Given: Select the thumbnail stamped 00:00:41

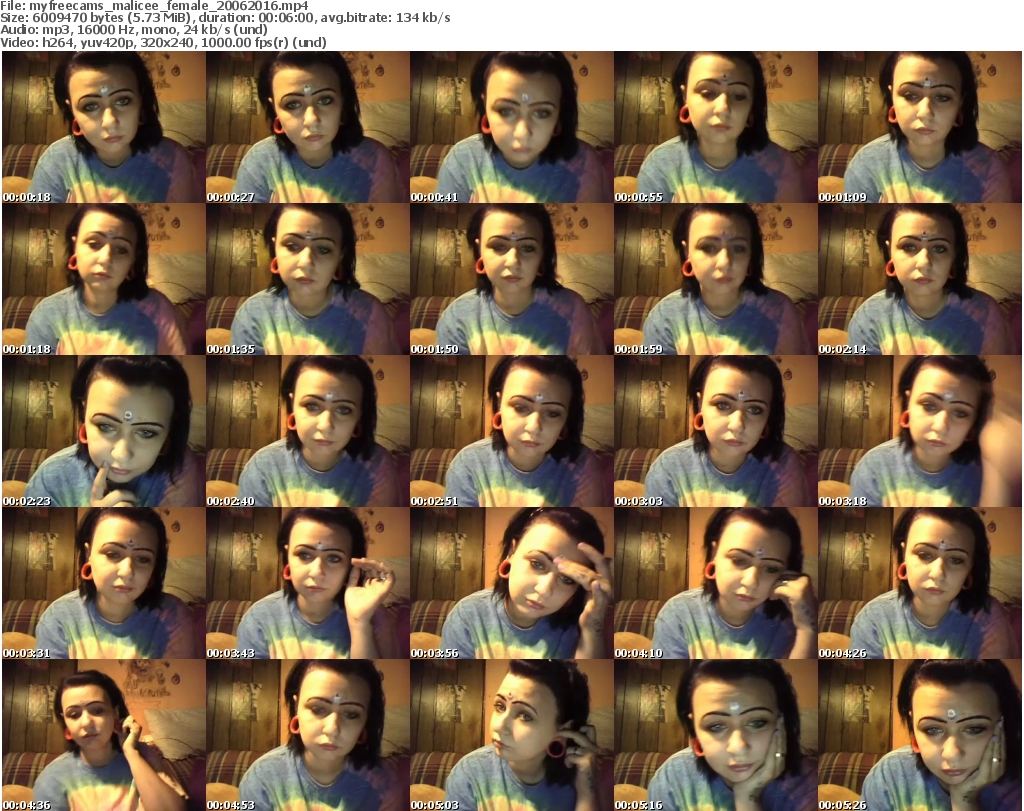Looking at the screenshot, I should point(511,127).
